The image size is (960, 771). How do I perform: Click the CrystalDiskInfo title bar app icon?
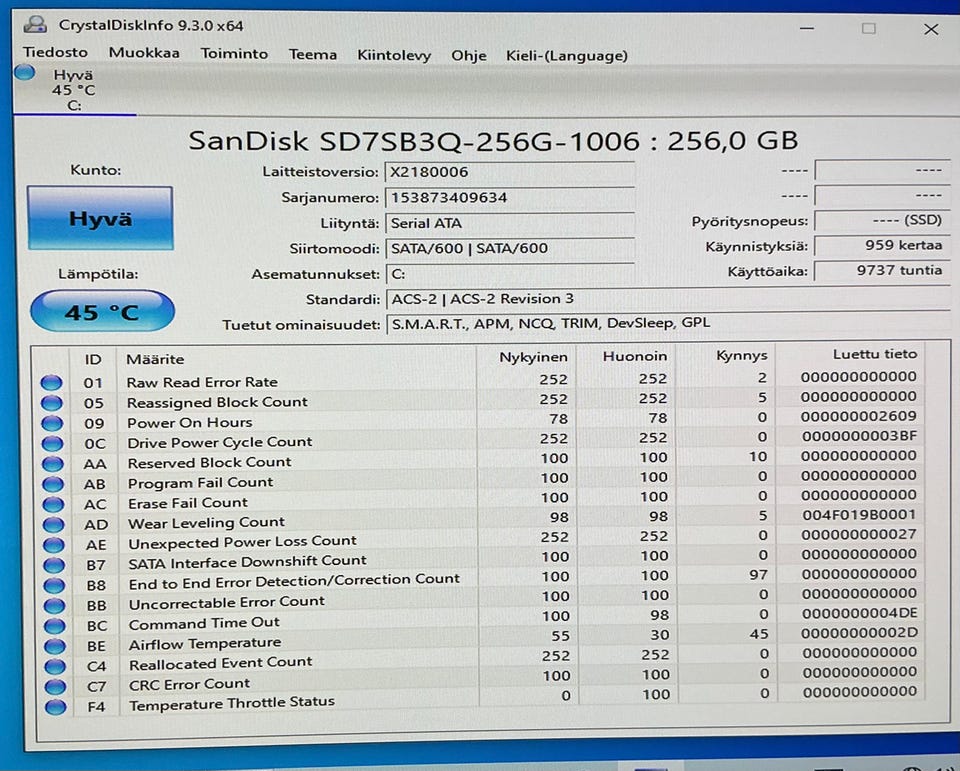click(x=36, y=24)
